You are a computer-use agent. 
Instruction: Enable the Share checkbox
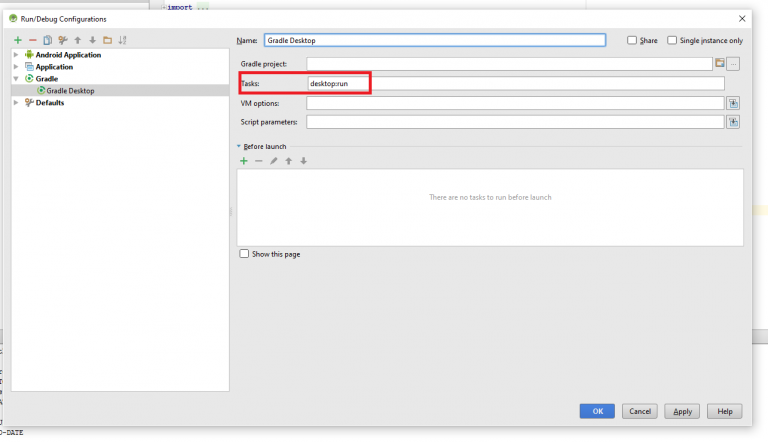[x=631, y=41]
